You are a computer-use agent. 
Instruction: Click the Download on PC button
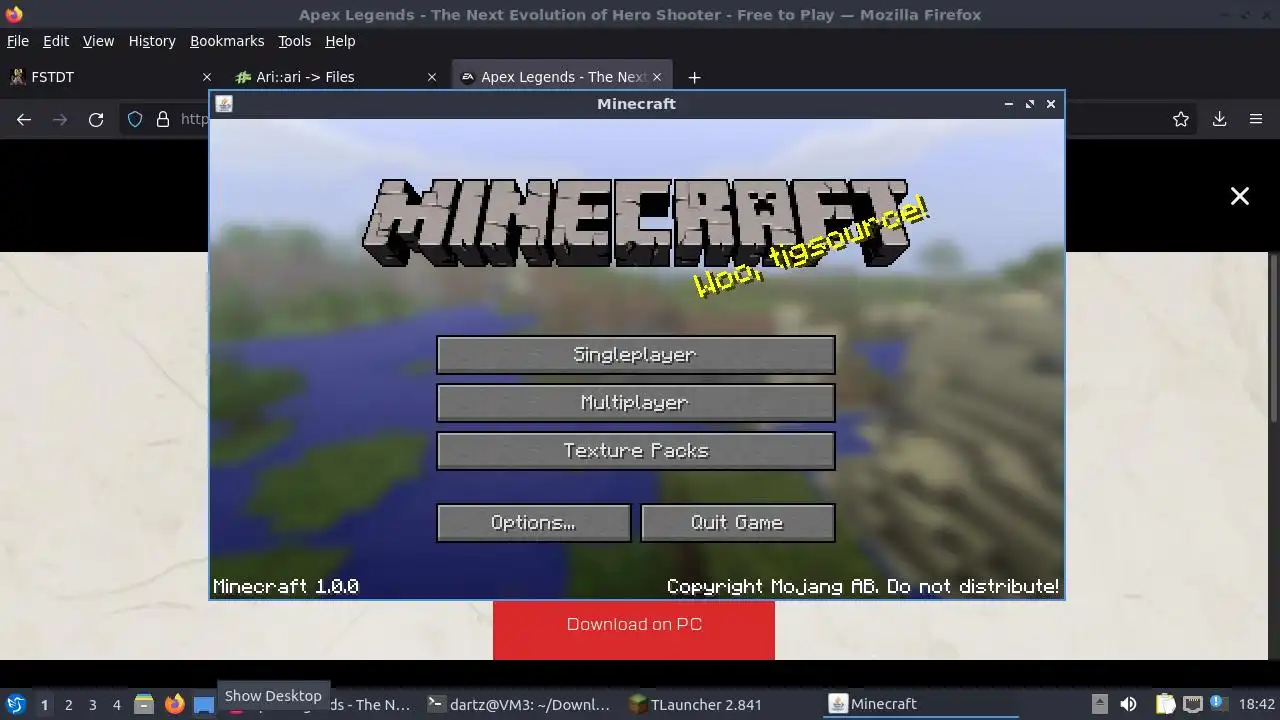pyautogui.click(x=634, y=629)
